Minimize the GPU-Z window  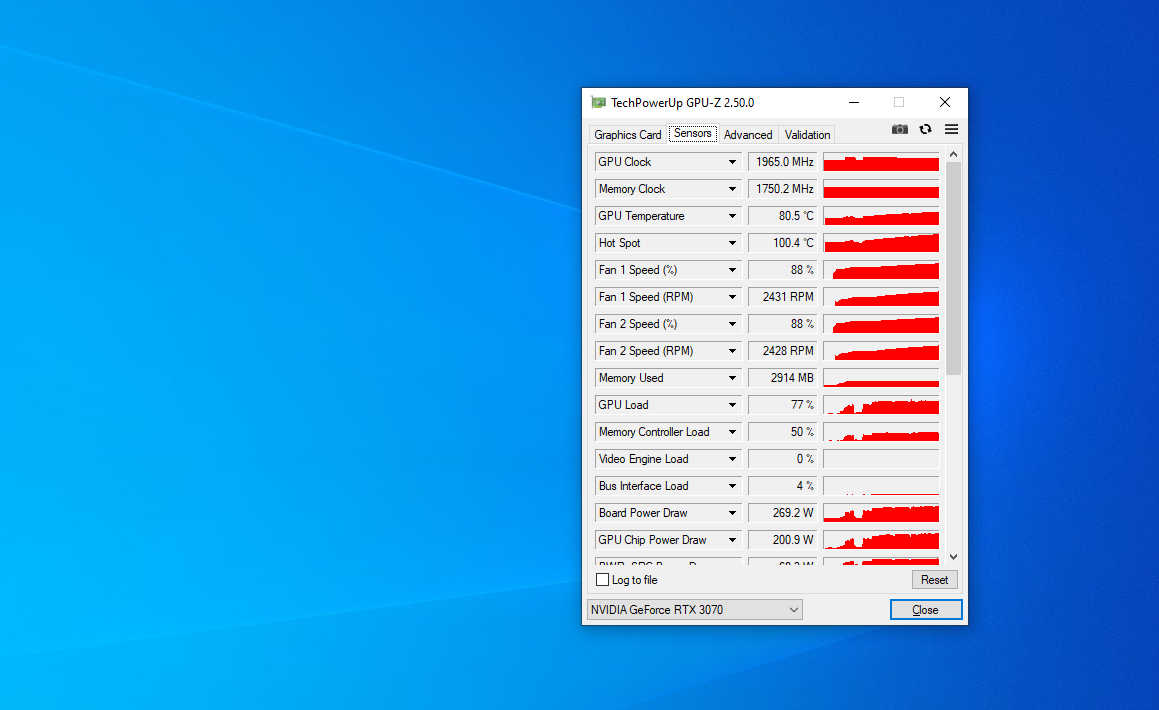pos(854,103)
